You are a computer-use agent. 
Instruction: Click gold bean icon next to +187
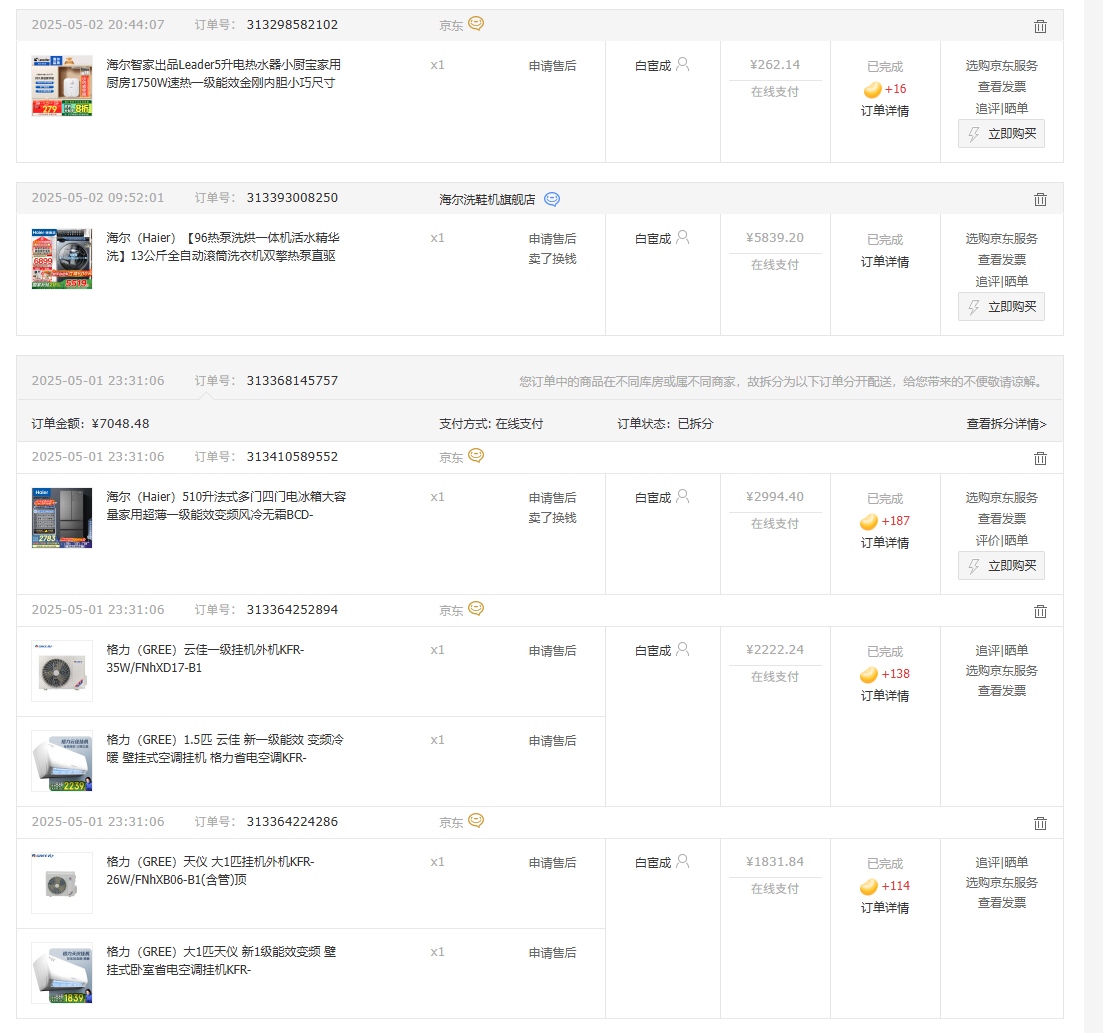coord(869,521)
